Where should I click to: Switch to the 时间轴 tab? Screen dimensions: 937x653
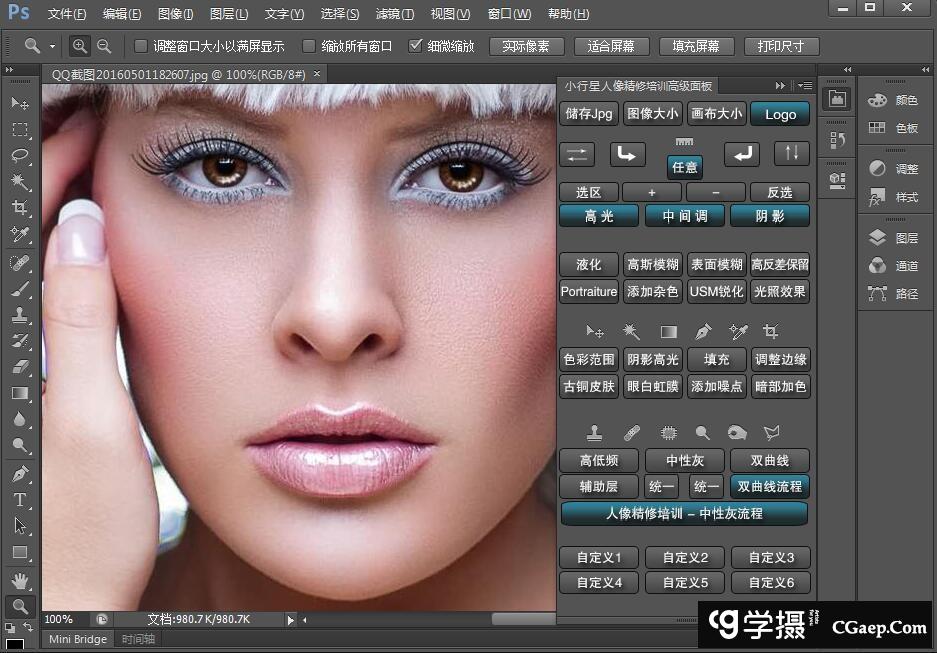(138, 639)
